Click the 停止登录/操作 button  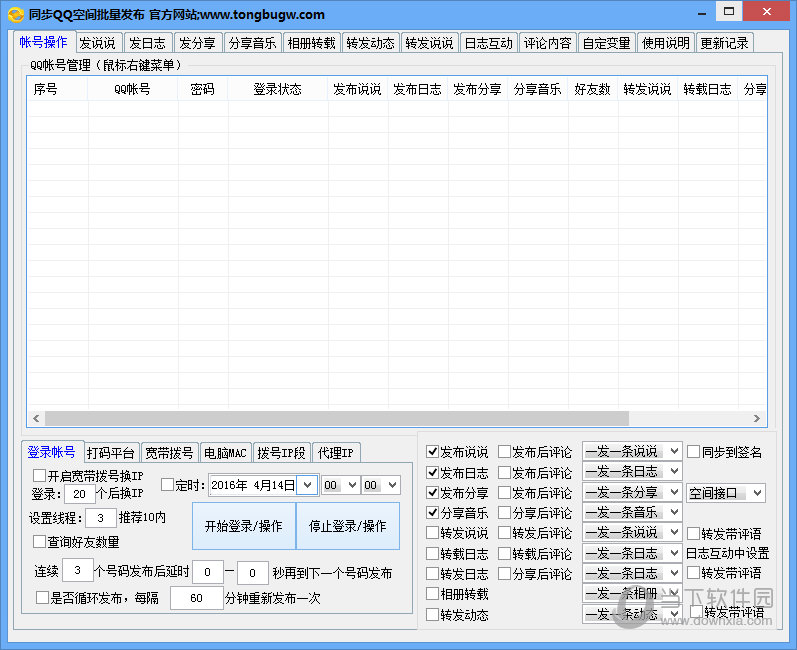pos(348,526)
